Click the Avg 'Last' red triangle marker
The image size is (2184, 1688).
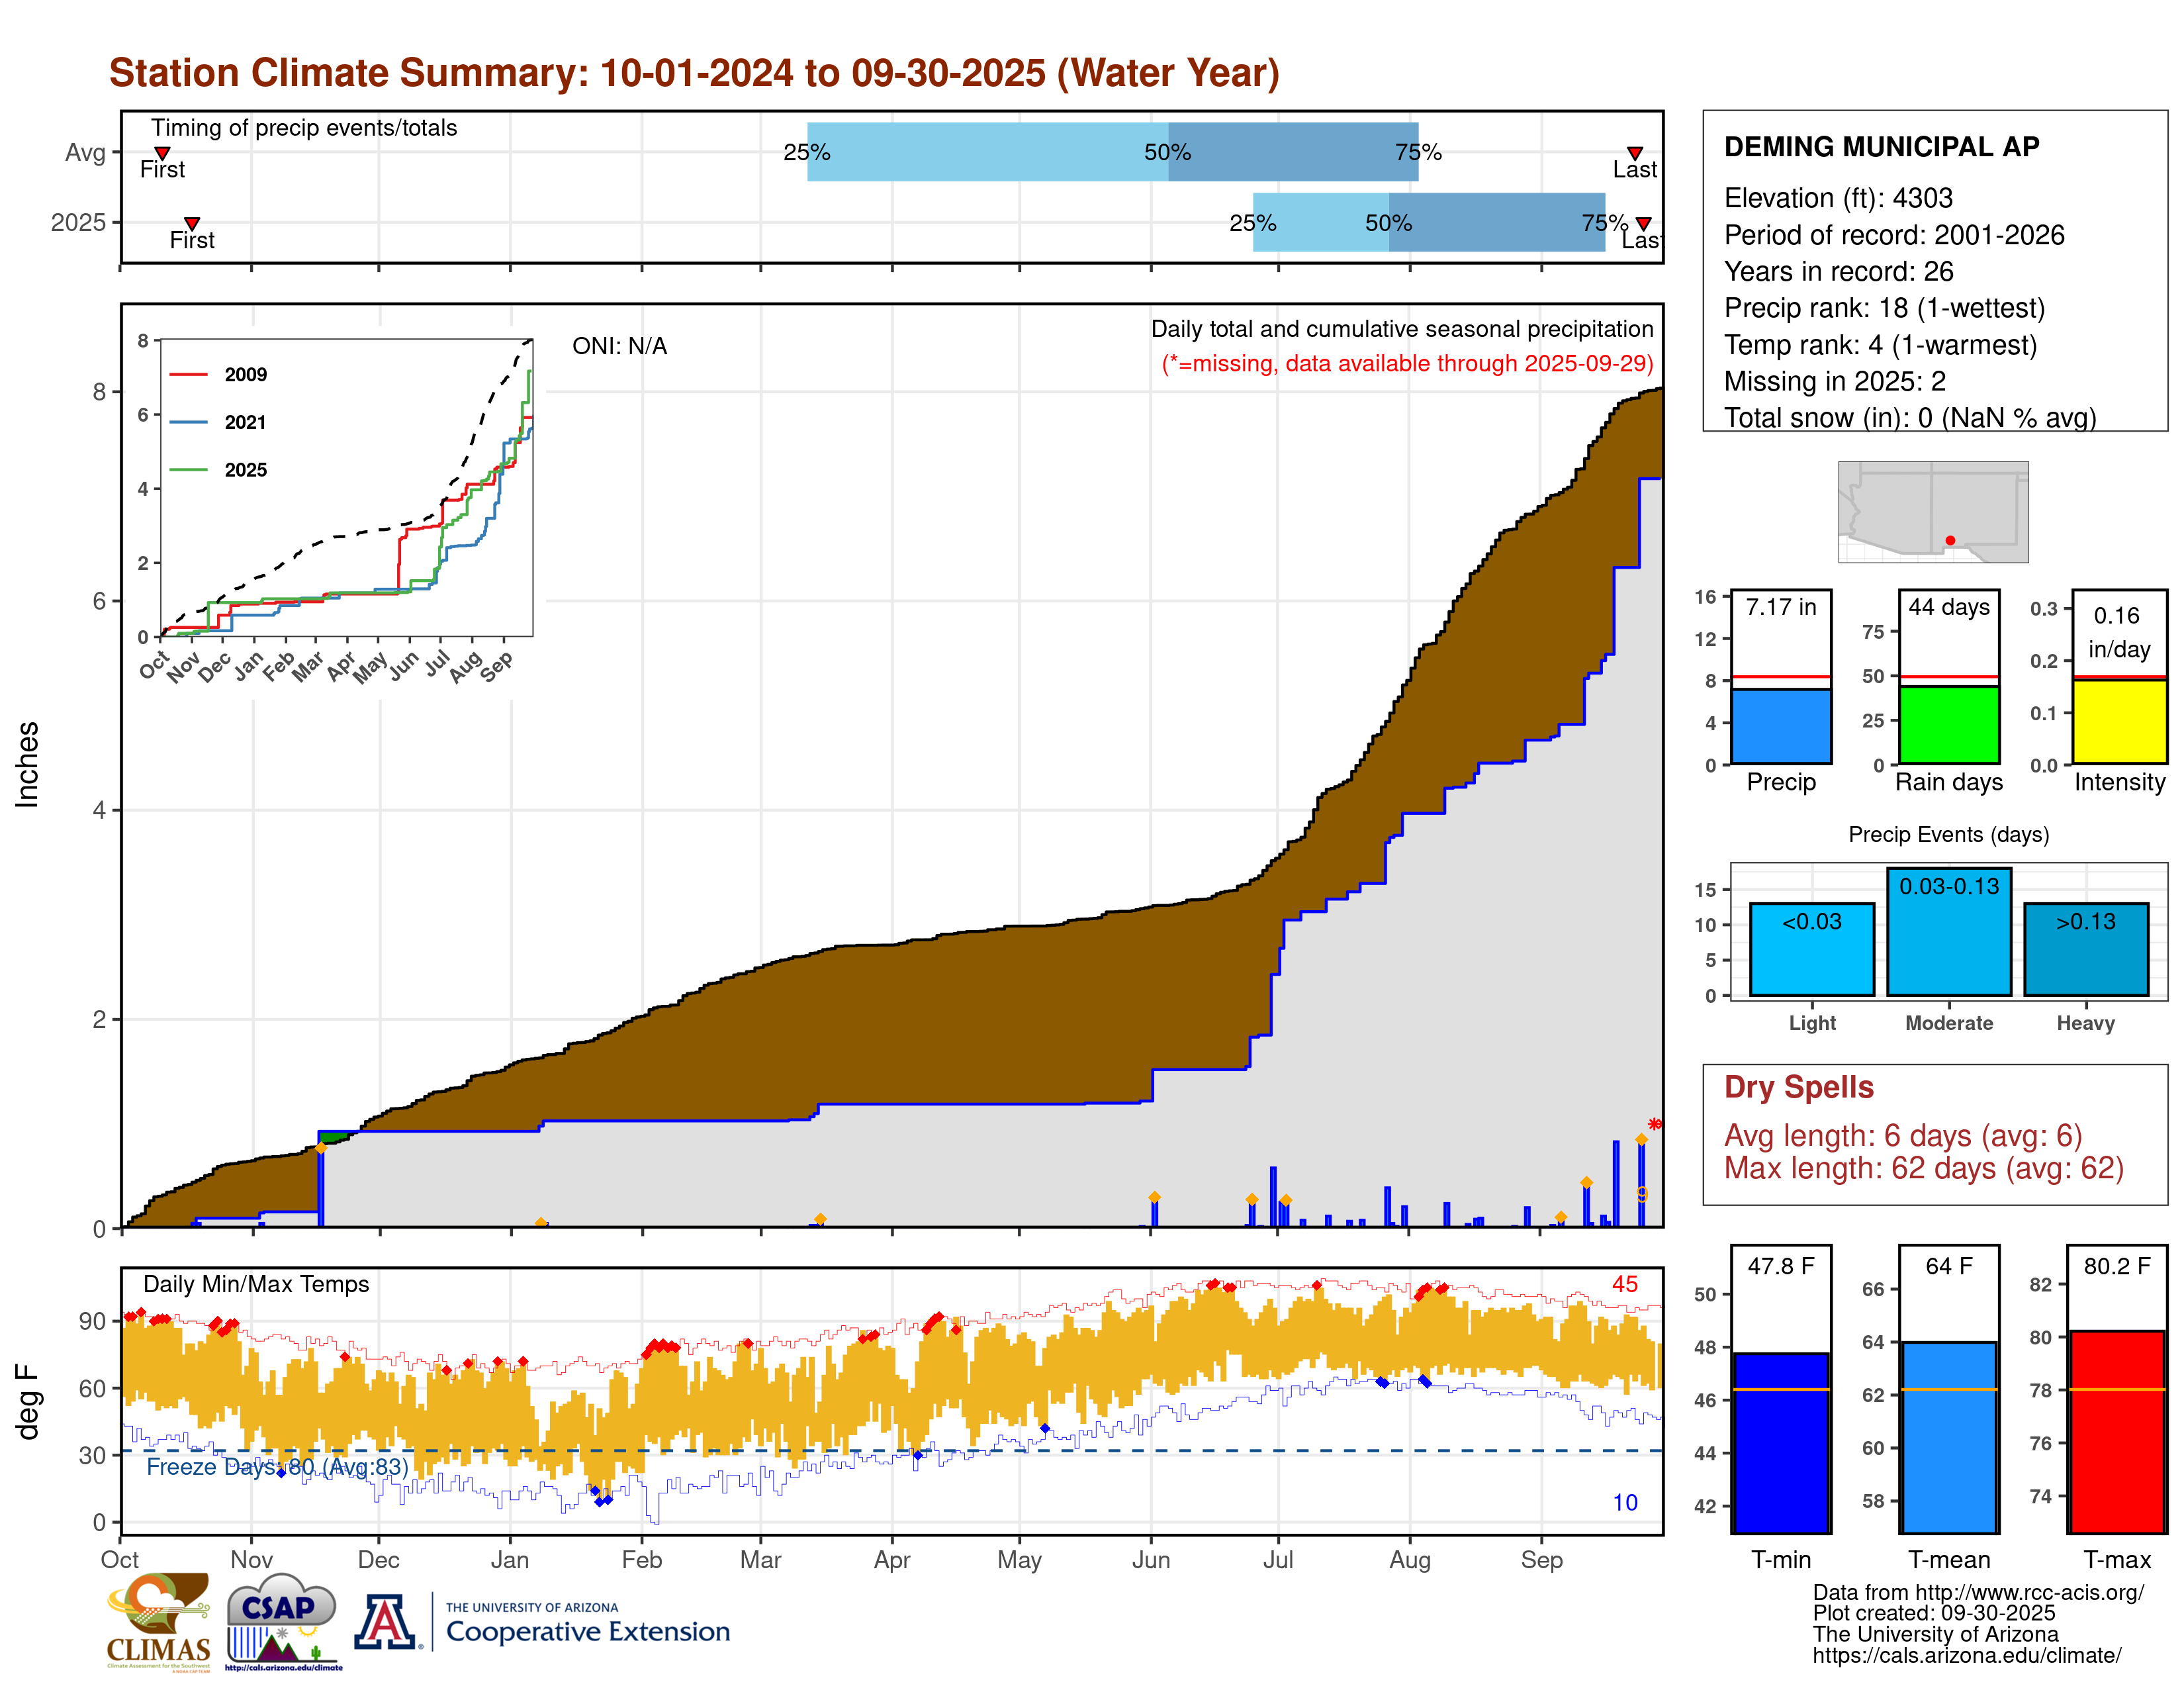[x=1635, y=153]
